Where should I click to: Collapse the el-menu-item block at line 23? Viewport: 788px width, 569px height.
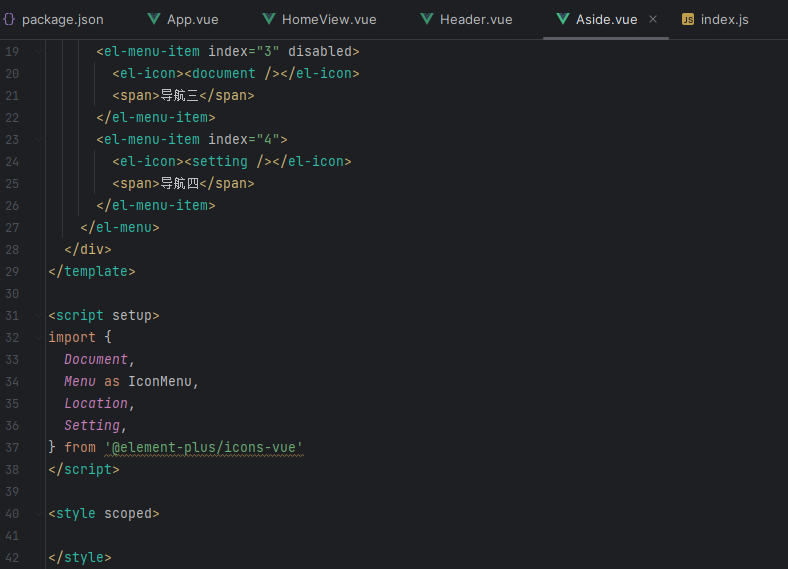pyautogui.click(x=38, y=140)
